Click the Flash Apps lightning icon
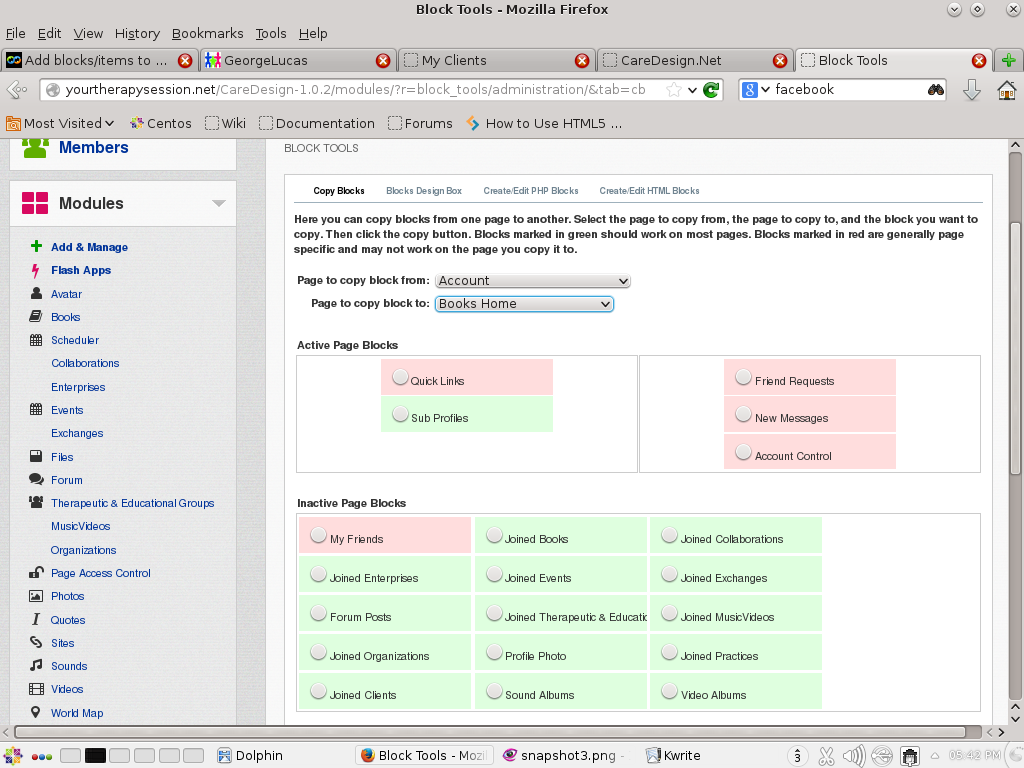 [36, 270]
